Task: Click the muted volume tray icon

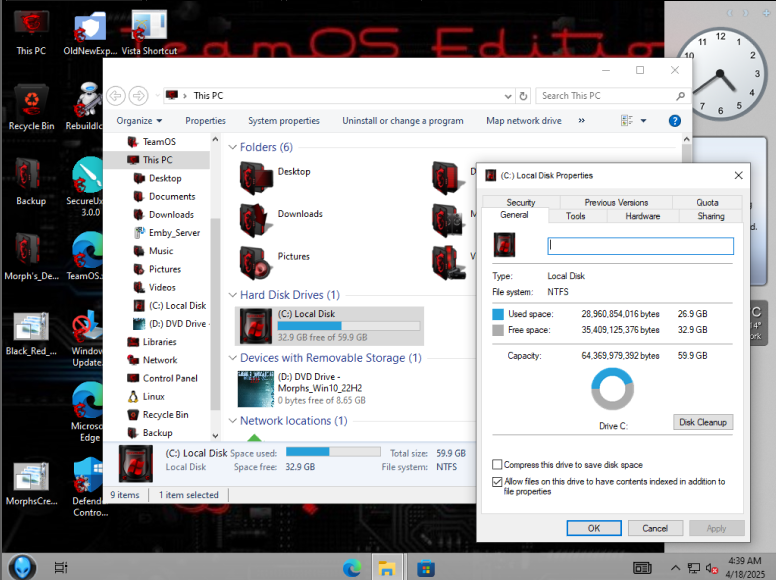Action: 712,569
